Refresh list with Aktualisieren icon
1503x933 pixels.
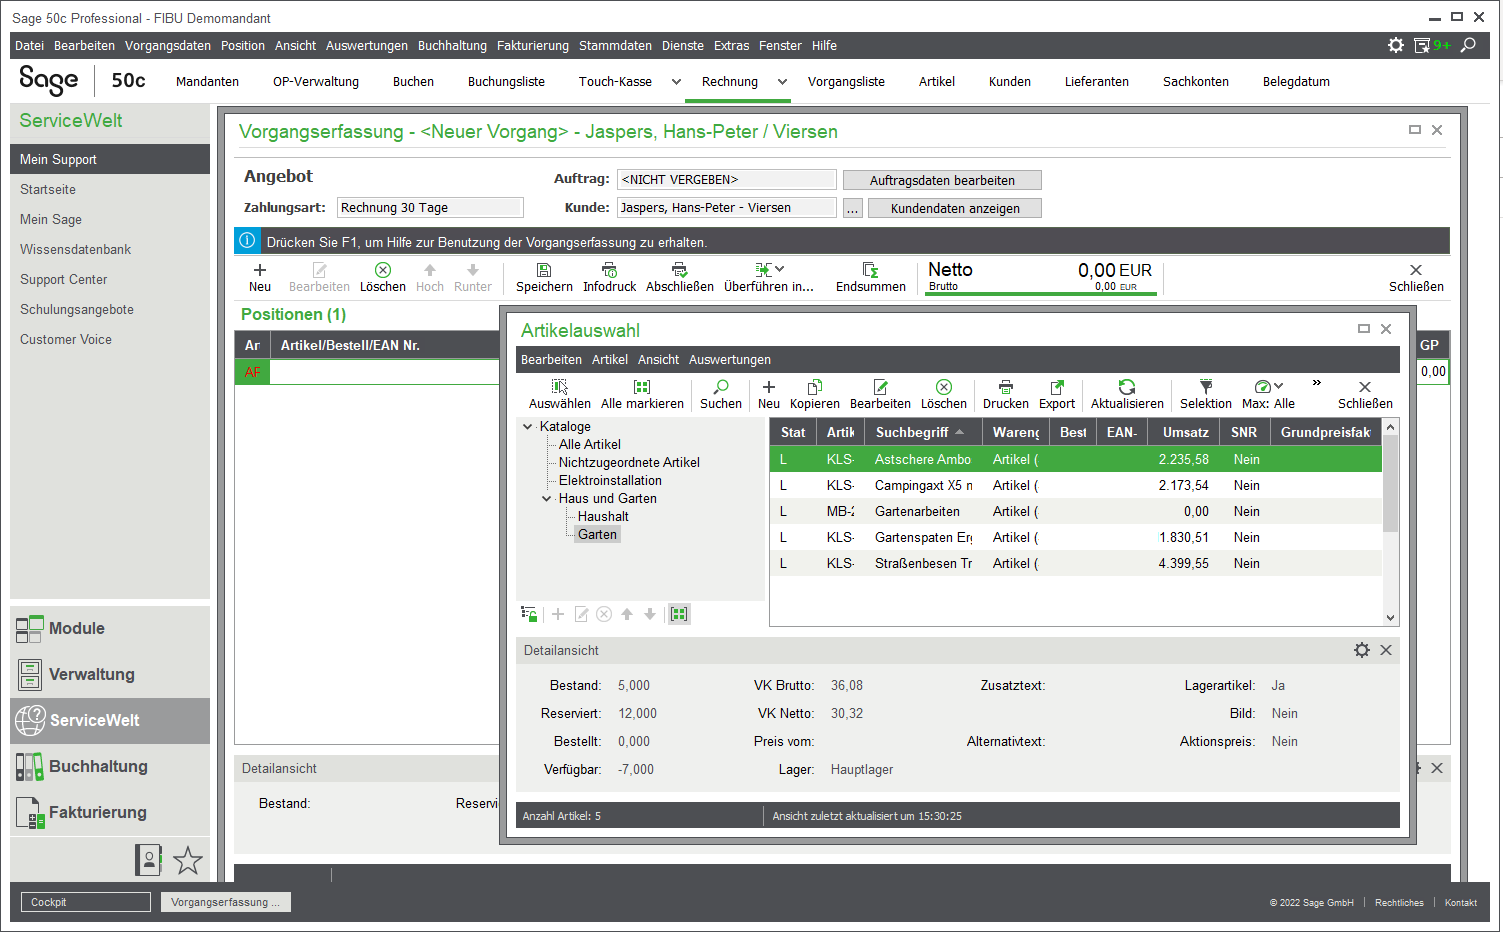[x=1126, y=388]
